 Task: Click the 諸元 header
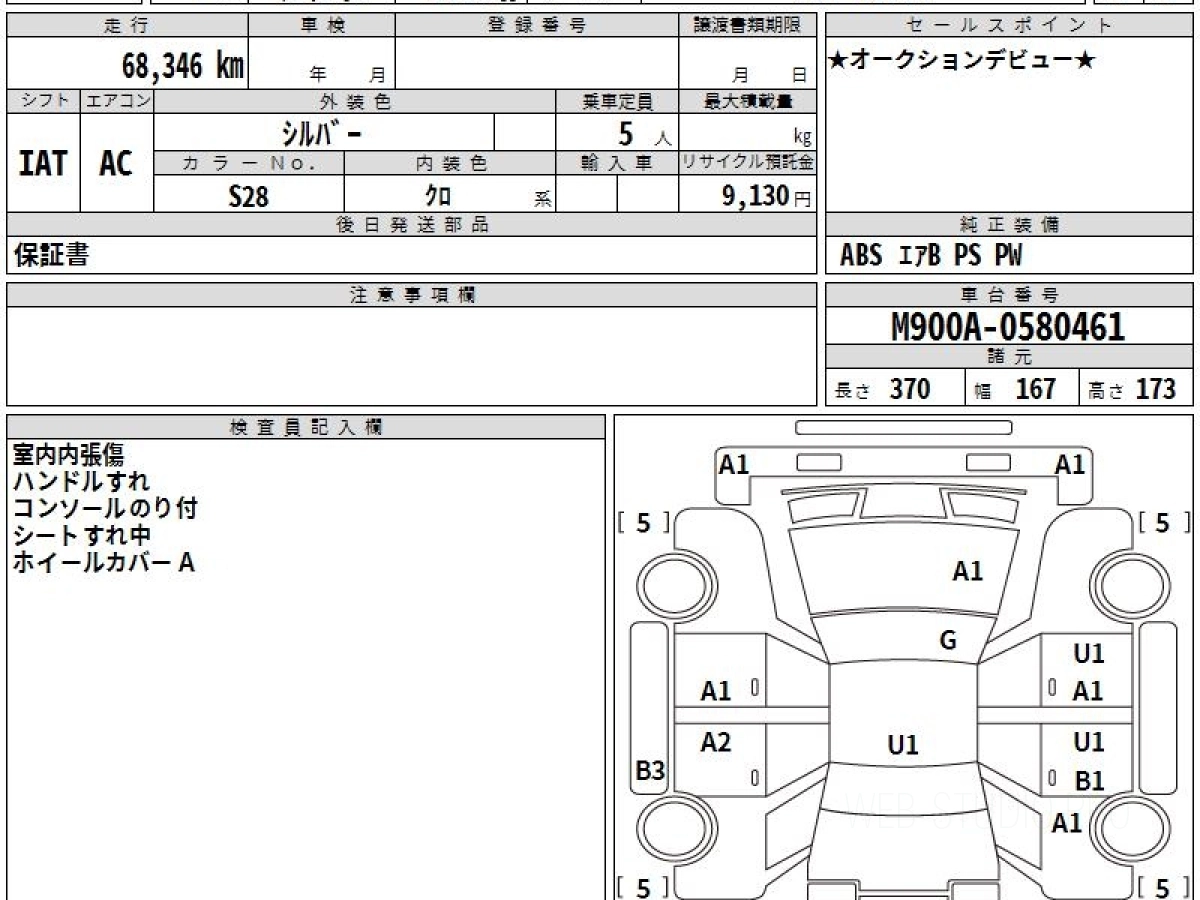pos(1010,357)
